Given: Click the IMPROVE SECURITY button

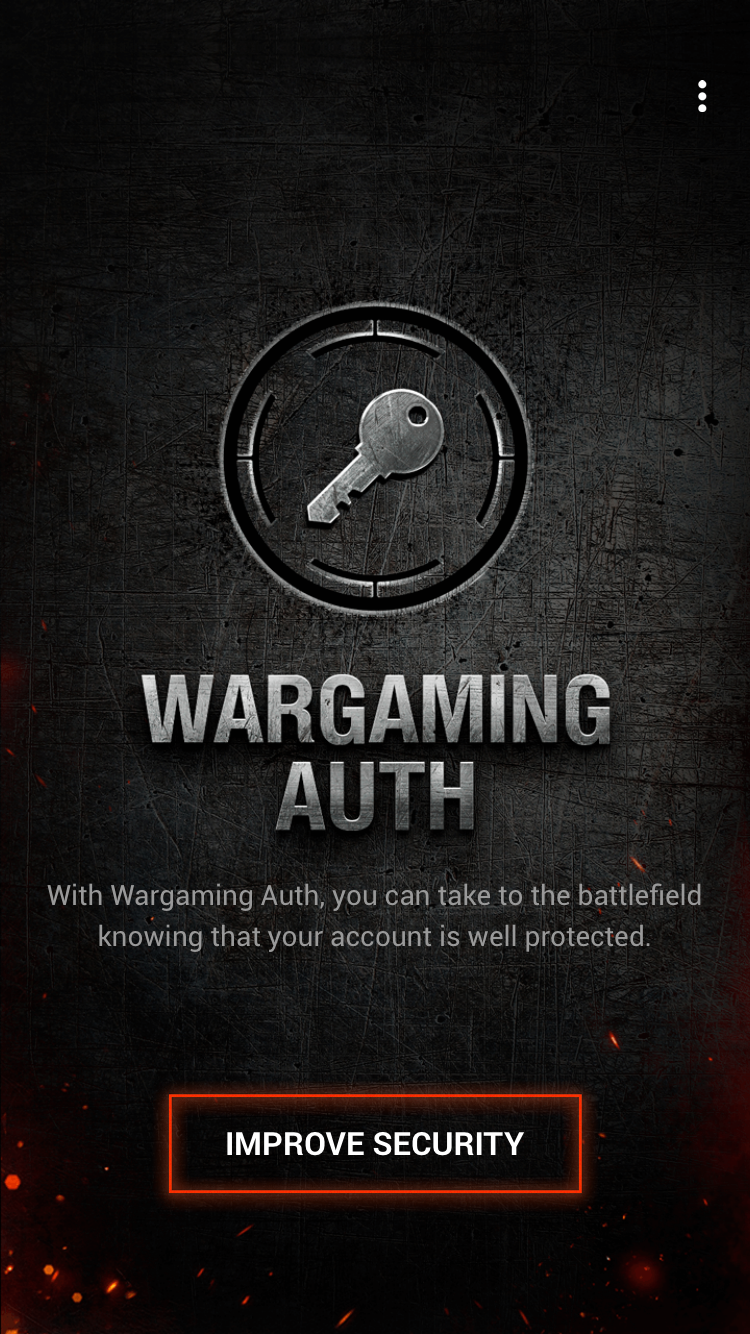Looking at the screenshot, I should pyautogui.click(x=375, y=1143).
